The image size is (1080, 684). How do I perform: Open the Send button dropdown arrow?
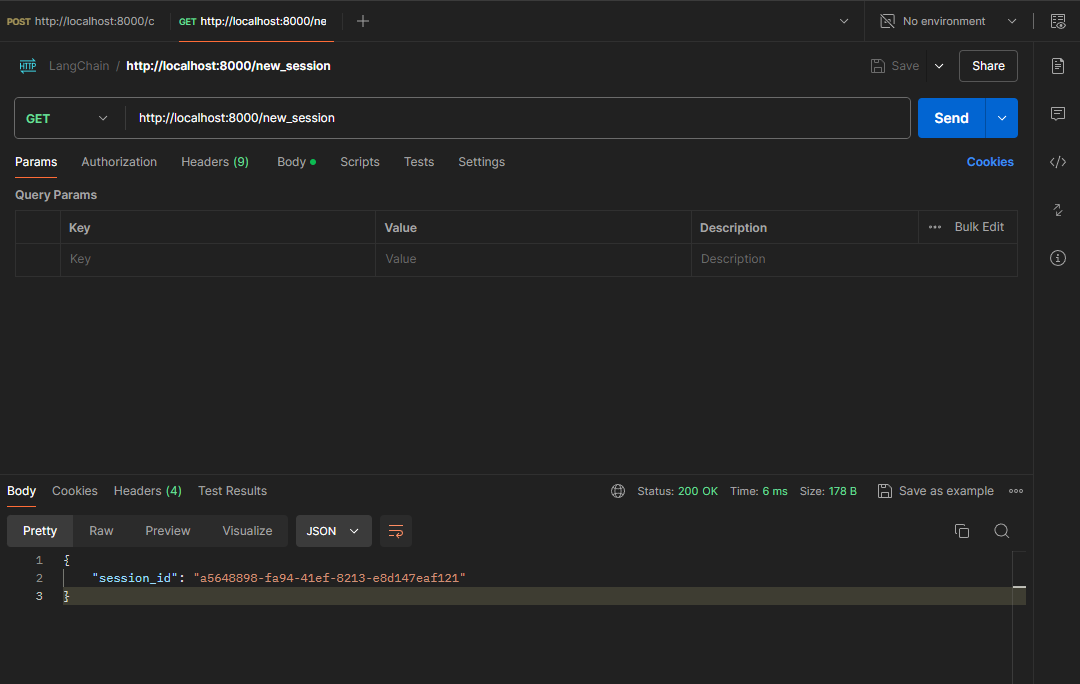(x=1002, y=118)
